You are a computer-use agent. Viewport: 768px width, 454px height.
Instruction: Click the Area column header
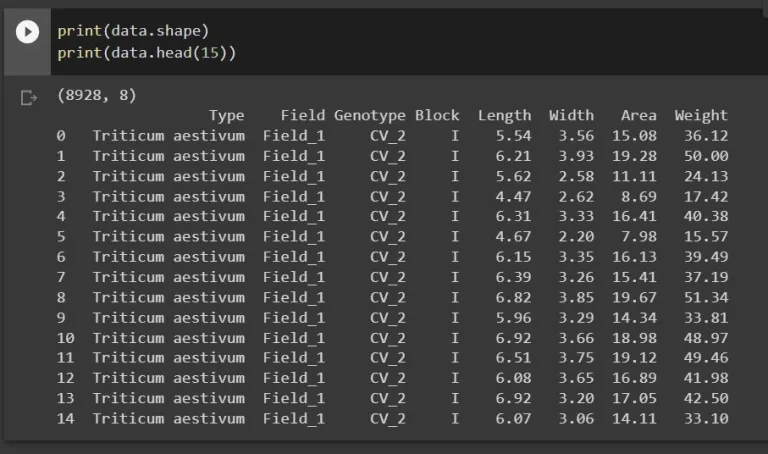tap(639, 116)
